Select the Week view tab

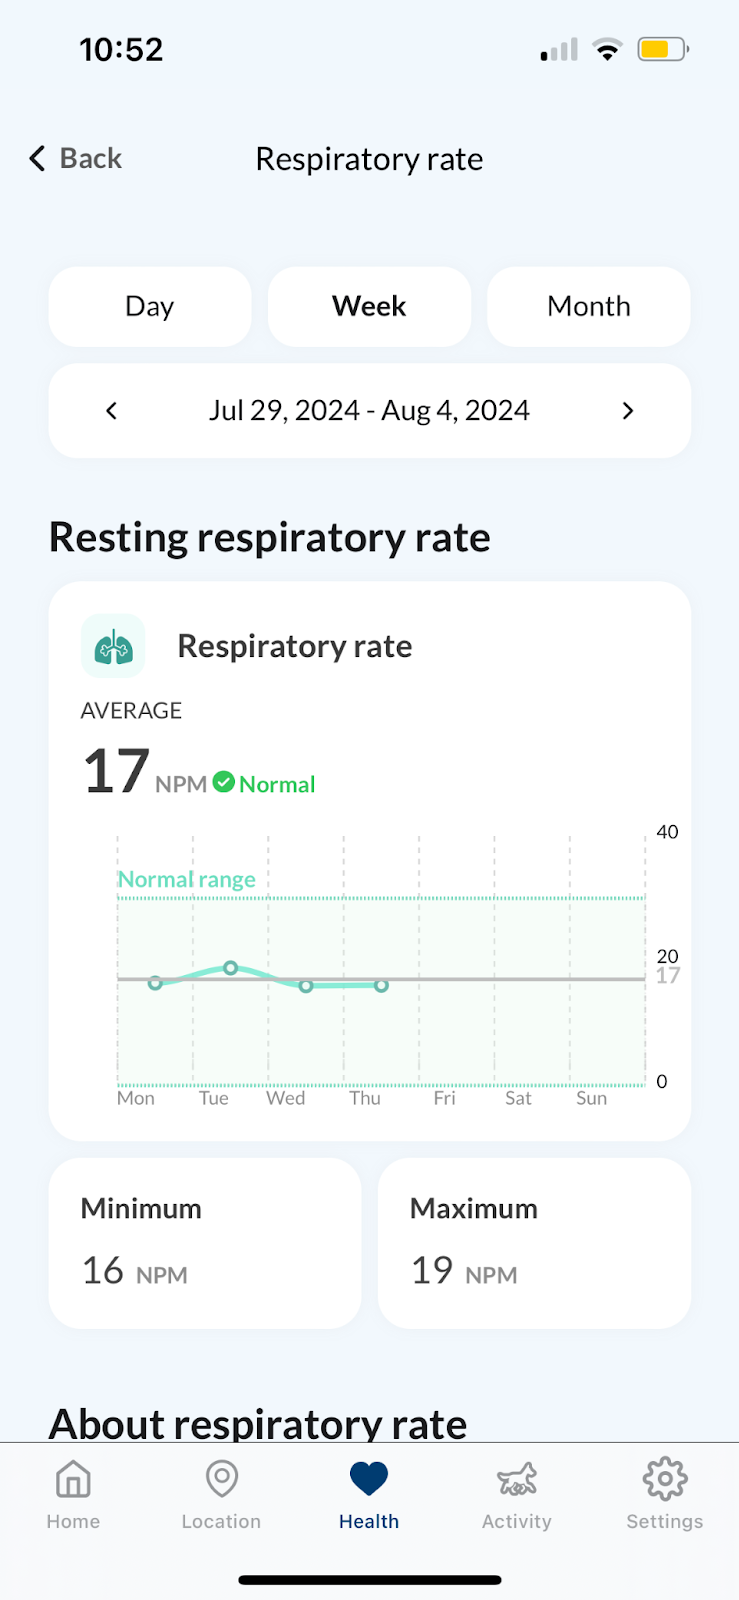[x=369, y=306]
